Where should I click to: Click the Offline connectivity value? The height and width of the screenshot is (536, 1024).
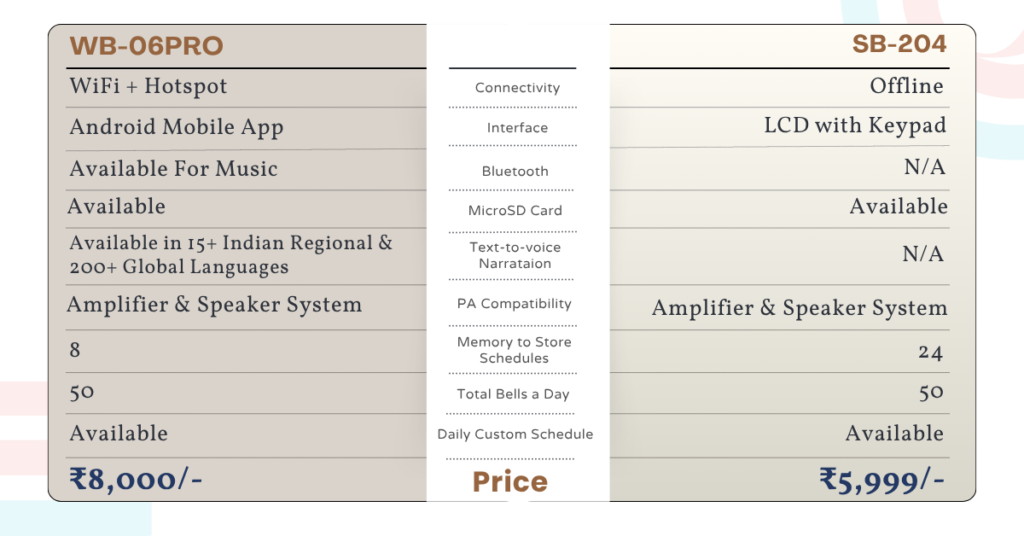pos(906,86)
